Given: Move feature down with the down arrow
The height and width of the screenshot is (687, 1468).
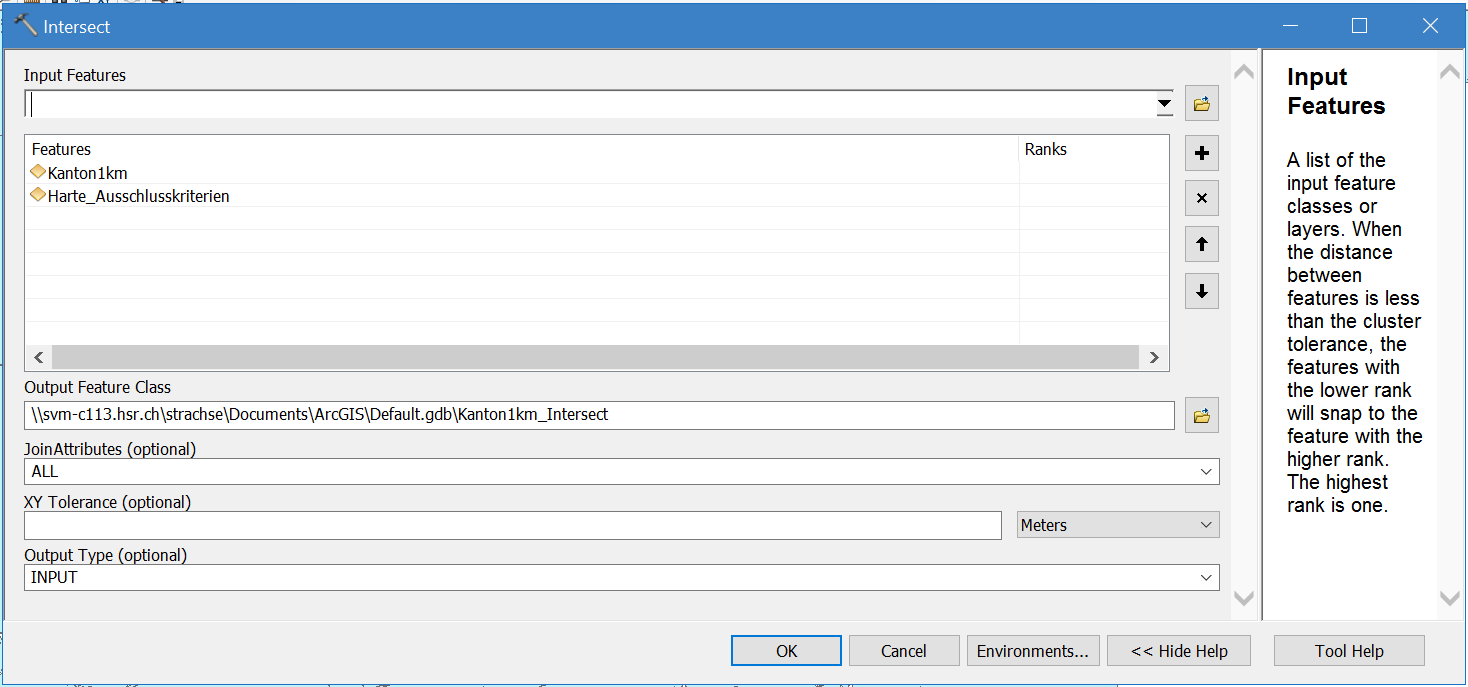Looking at the screenshot, I should tap(1201, 291).
